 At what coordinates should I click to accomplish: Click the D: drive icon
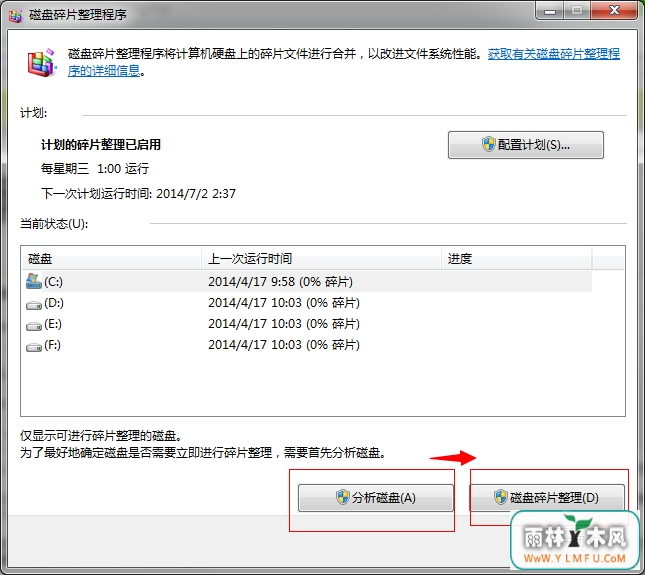(x=33, y=305)
